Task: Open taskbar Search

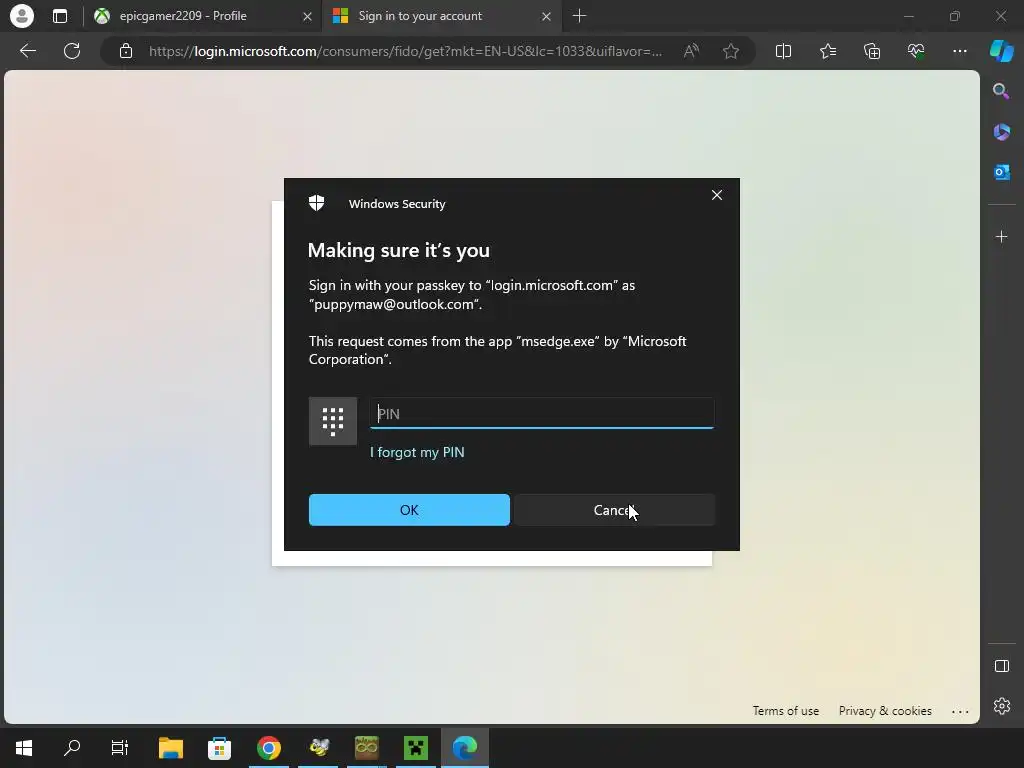Action: coord(72,748)
